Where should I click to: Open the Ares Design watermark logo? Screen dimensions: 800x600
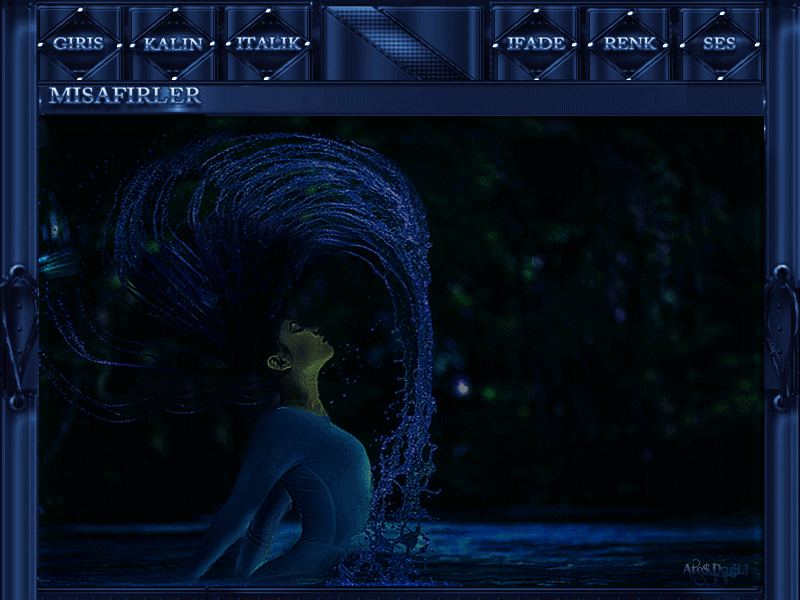tap(716, 570)
